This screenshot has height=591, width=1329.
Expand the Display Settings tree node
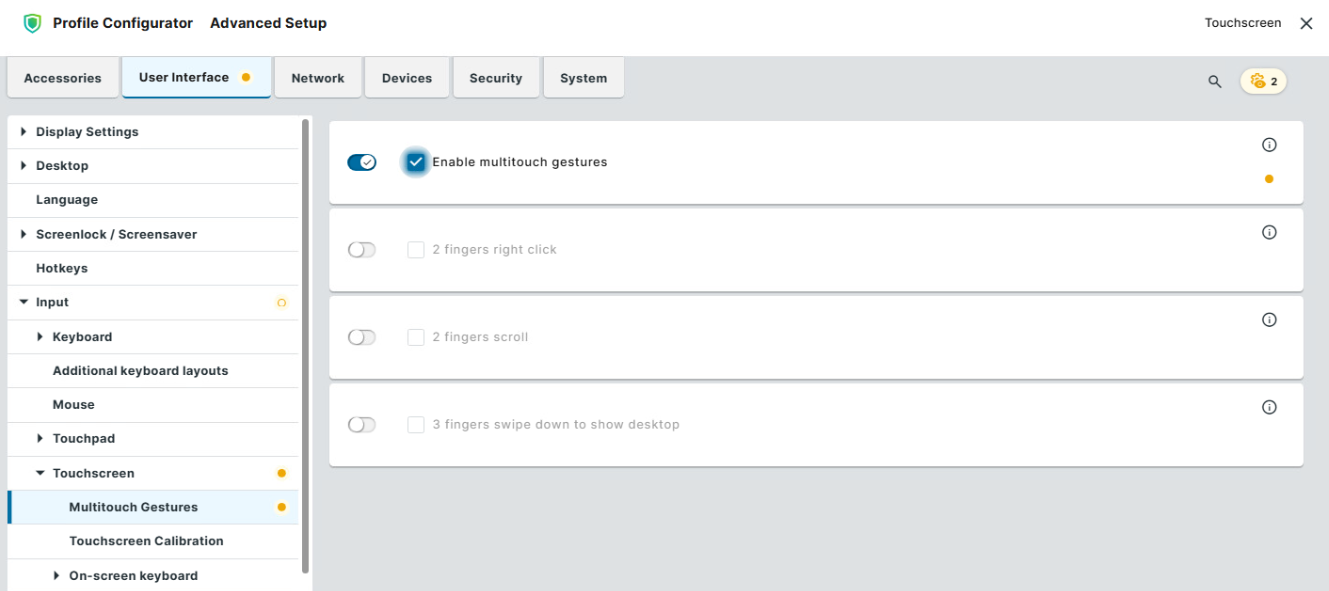click(23, 132)
